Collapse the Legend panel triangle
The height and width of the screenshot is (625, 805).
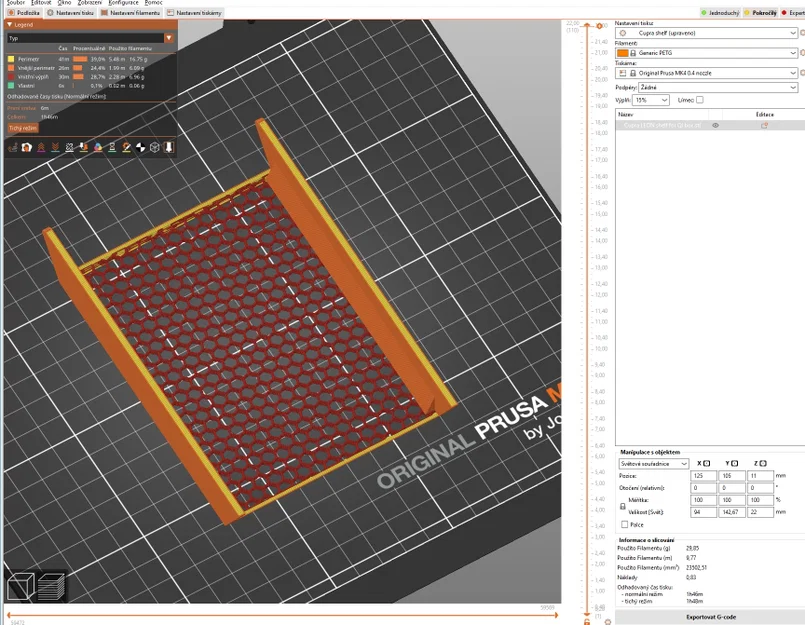click(9, 24)
